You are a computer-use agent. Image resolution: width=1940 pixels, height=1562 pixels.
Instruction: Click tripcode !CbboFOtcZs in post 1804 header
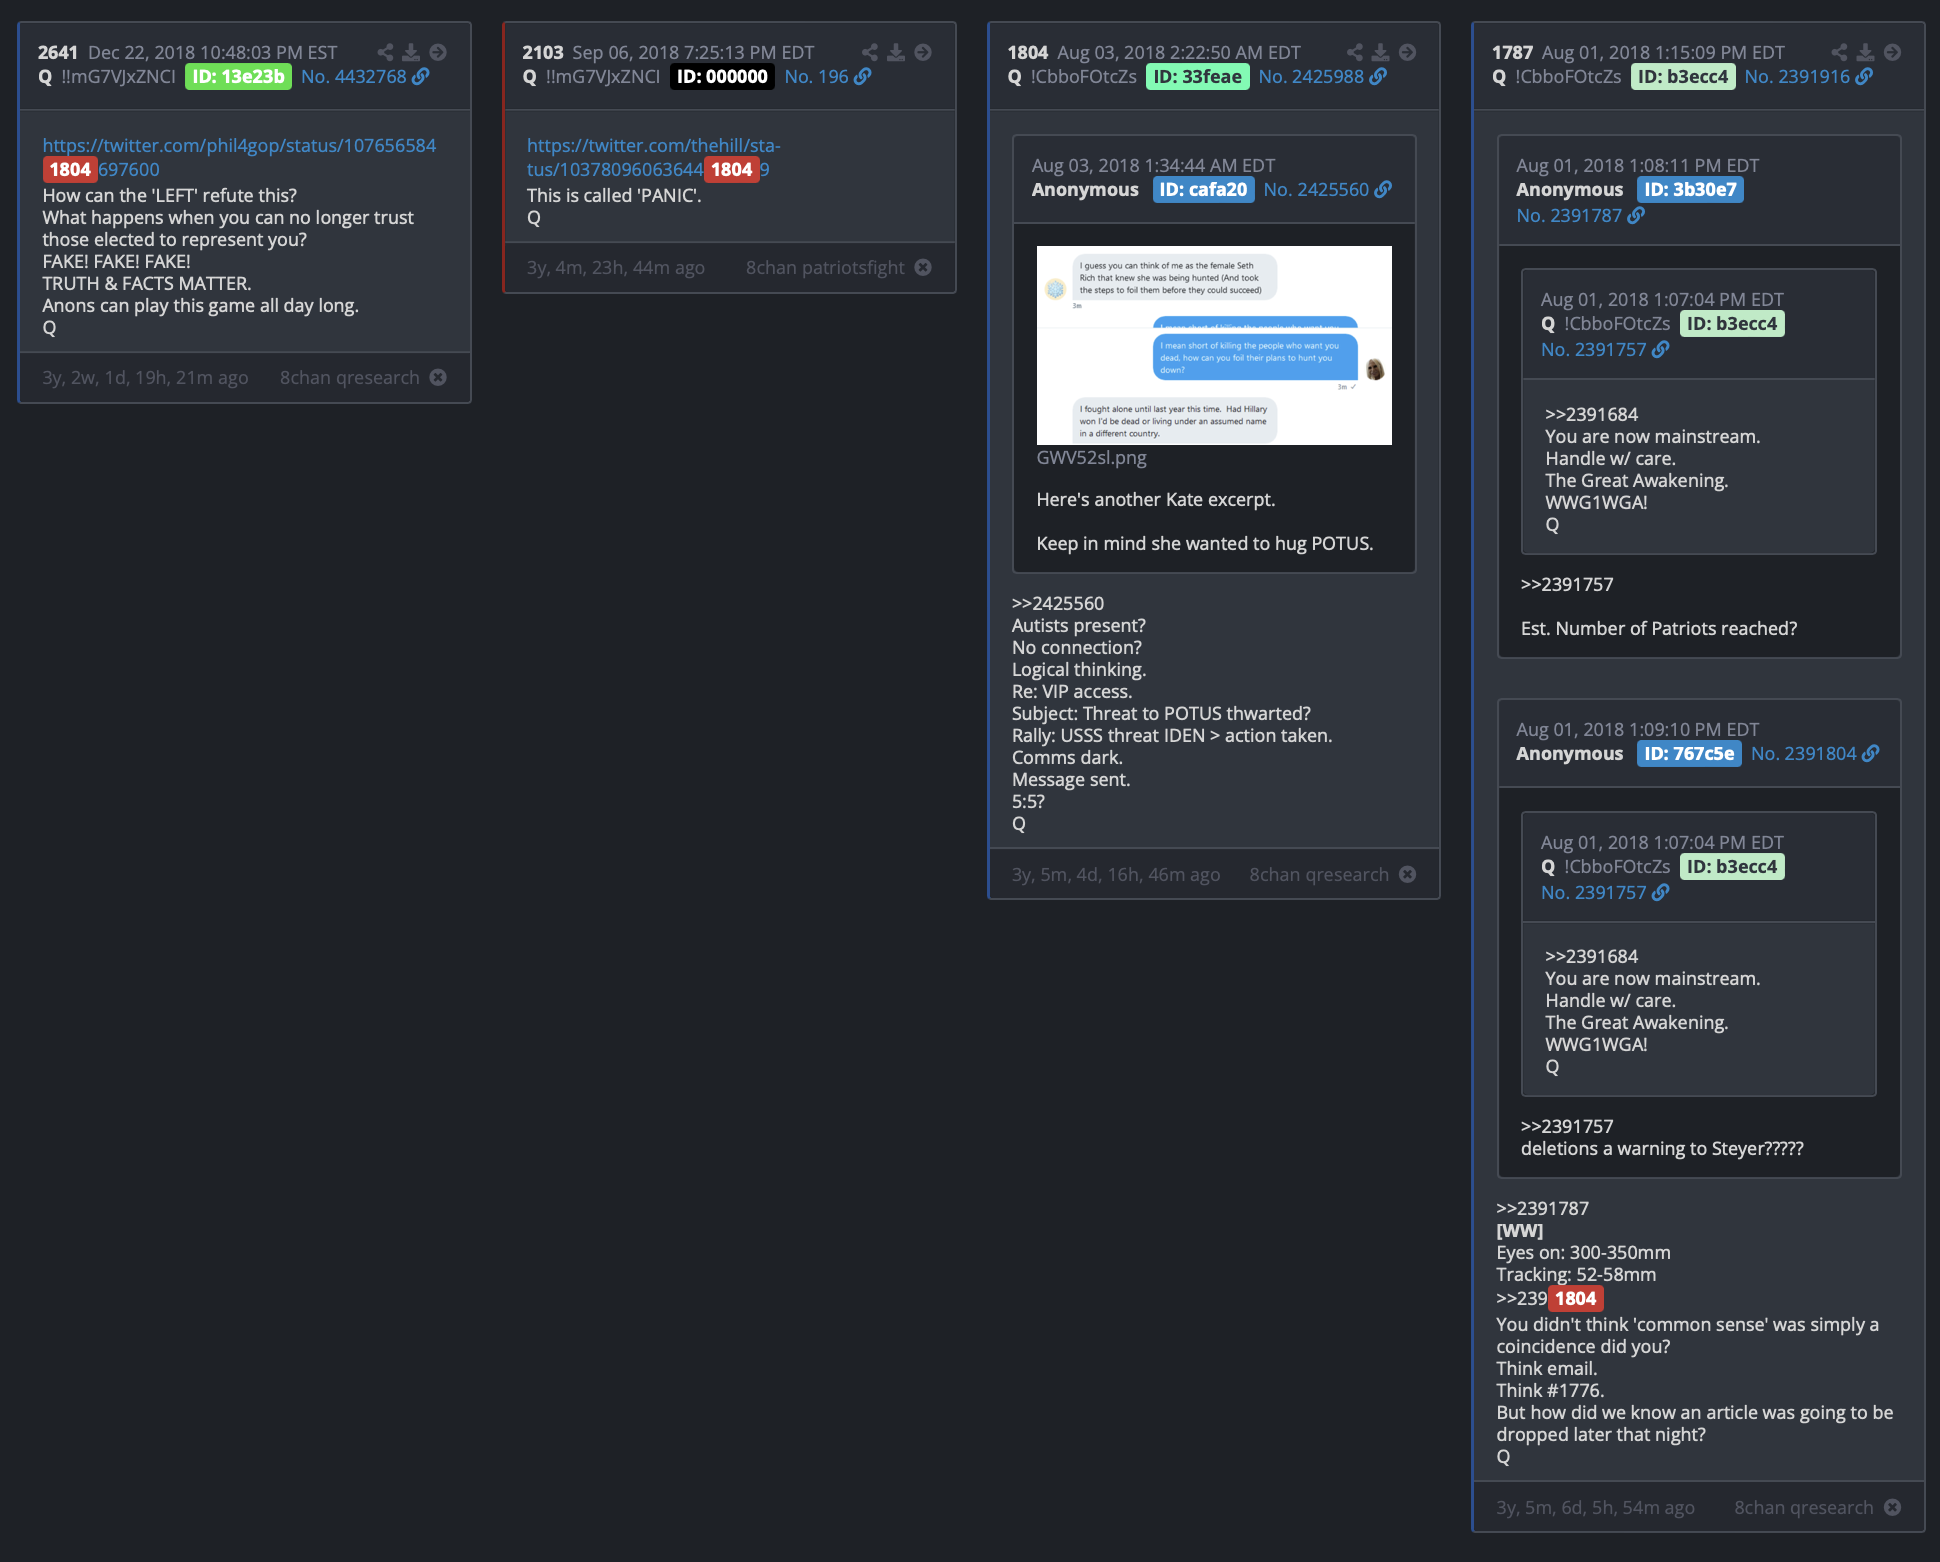[x=1083, y=76]
